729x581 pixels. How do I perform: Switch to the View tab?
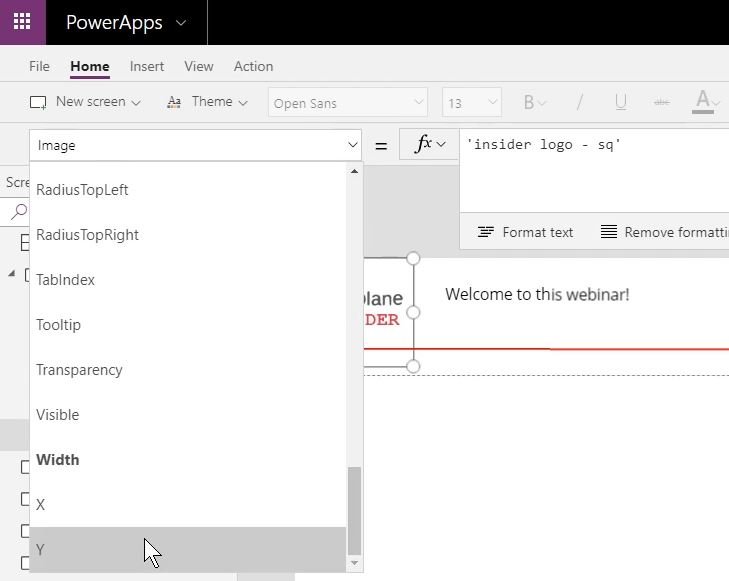point(199,66)
